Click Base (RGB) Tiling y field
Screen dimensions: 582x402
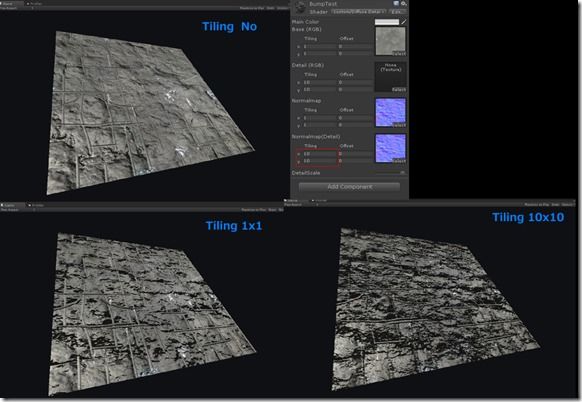pos(320,53)
